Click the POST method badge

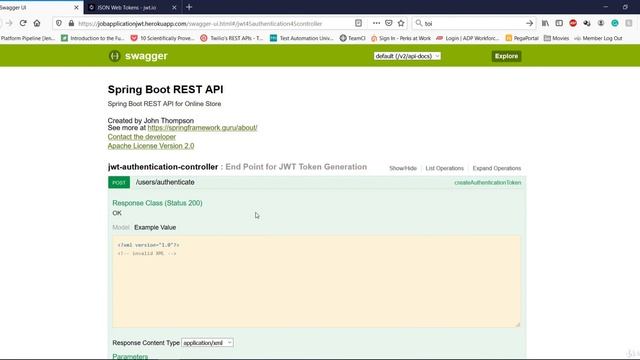pos(119,182)
